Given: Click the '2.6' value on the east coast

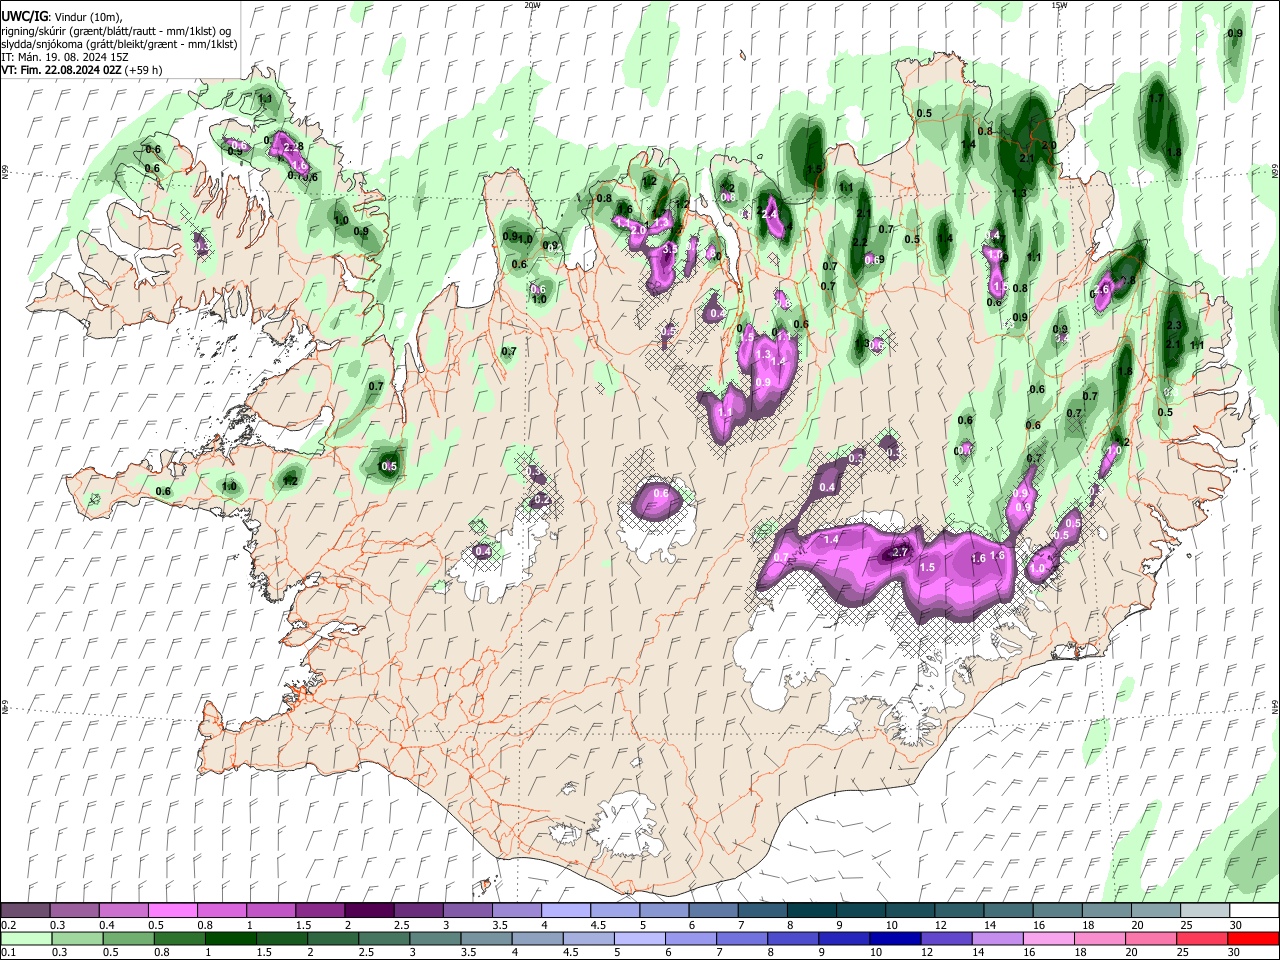Looking at the screenshot, I should pyautogui.click(x=1103, y=289).
